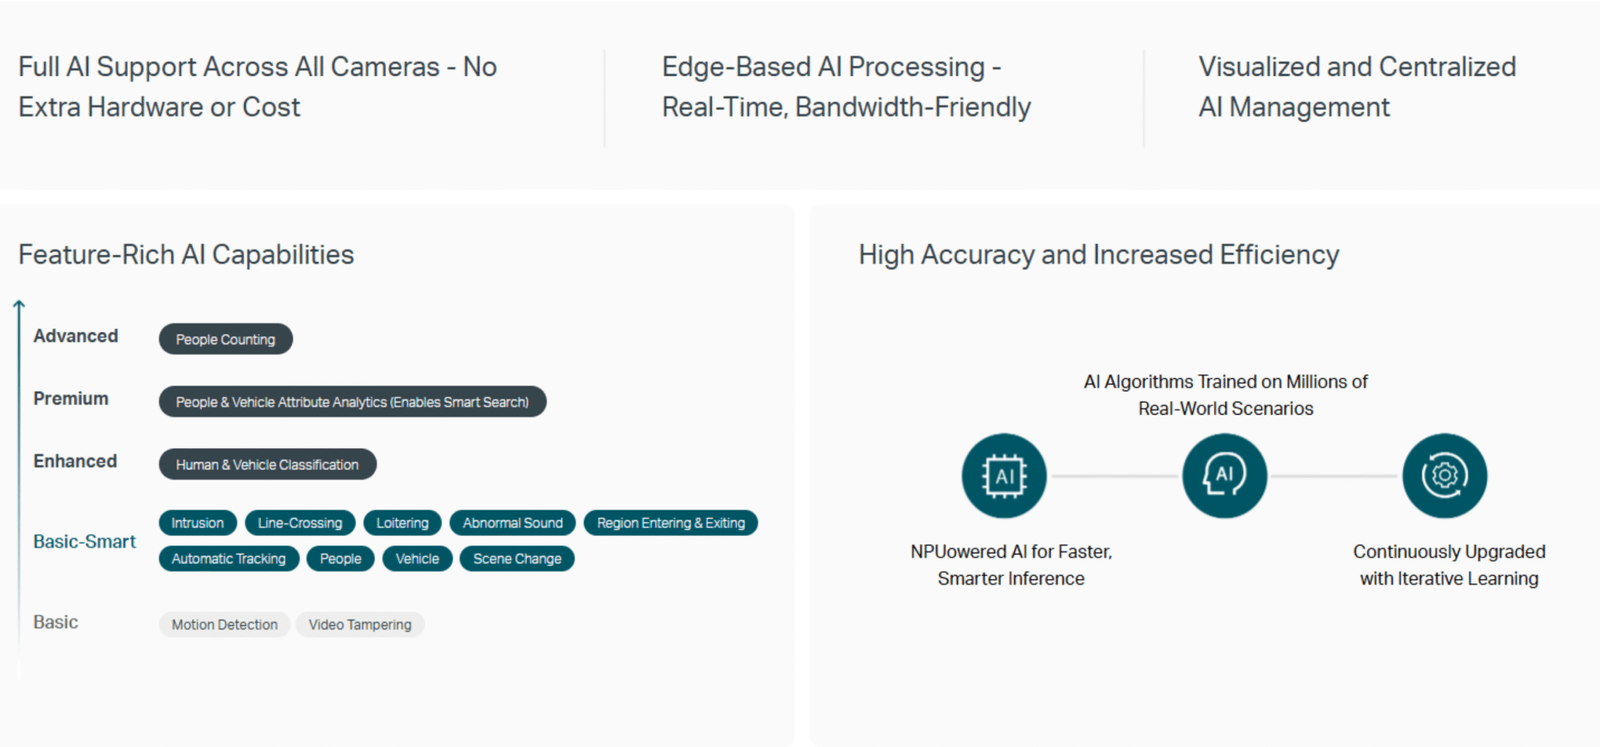Select the Advanced tier label

(75, 336)
